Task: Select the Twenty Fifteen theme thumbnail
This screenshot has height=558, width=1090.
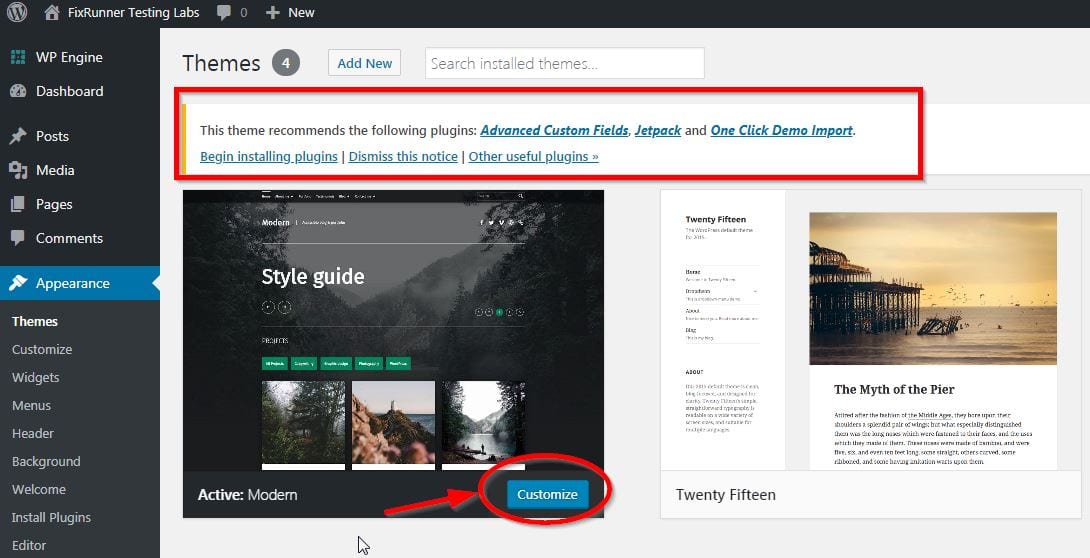Action: [x=870, y=330]
